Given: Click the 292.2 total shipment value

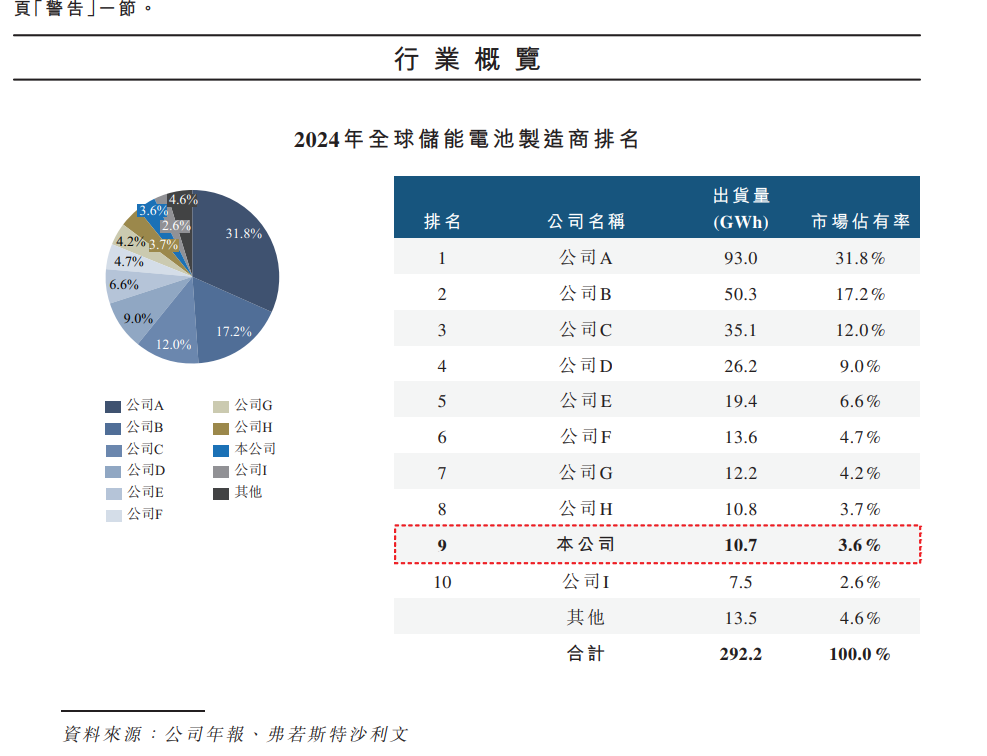Looking at the screenshot, I should (x=741, y=654).
